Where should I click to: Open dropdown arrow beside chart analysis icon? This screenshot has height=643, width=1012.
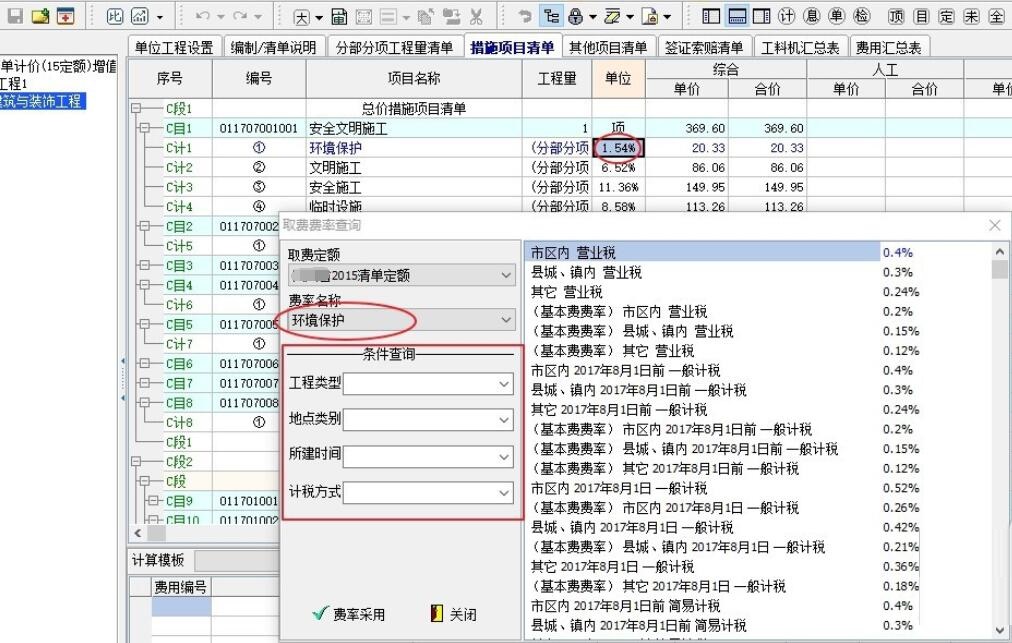point(160,17)
